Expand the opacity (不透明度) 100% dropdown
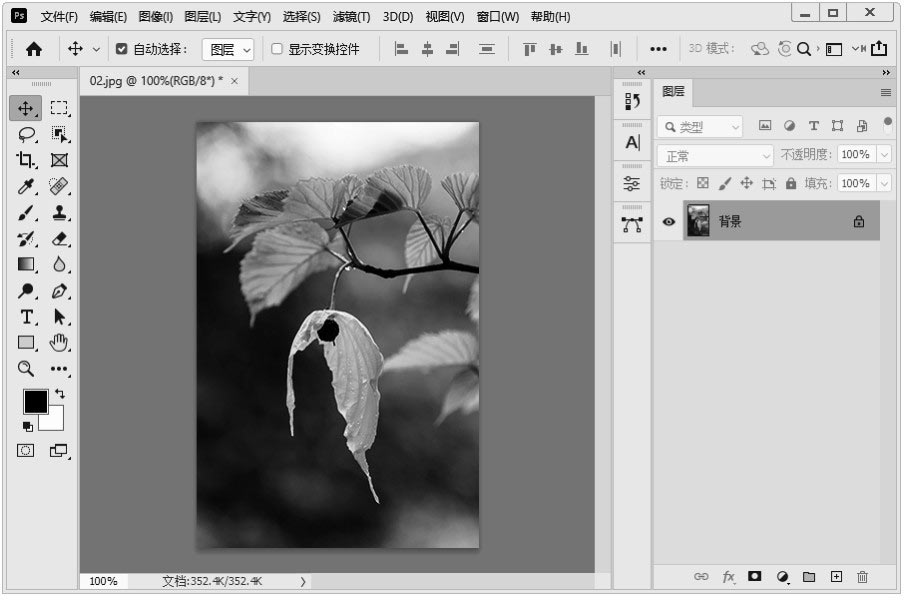The image size is (904, 600). (884, 155)
